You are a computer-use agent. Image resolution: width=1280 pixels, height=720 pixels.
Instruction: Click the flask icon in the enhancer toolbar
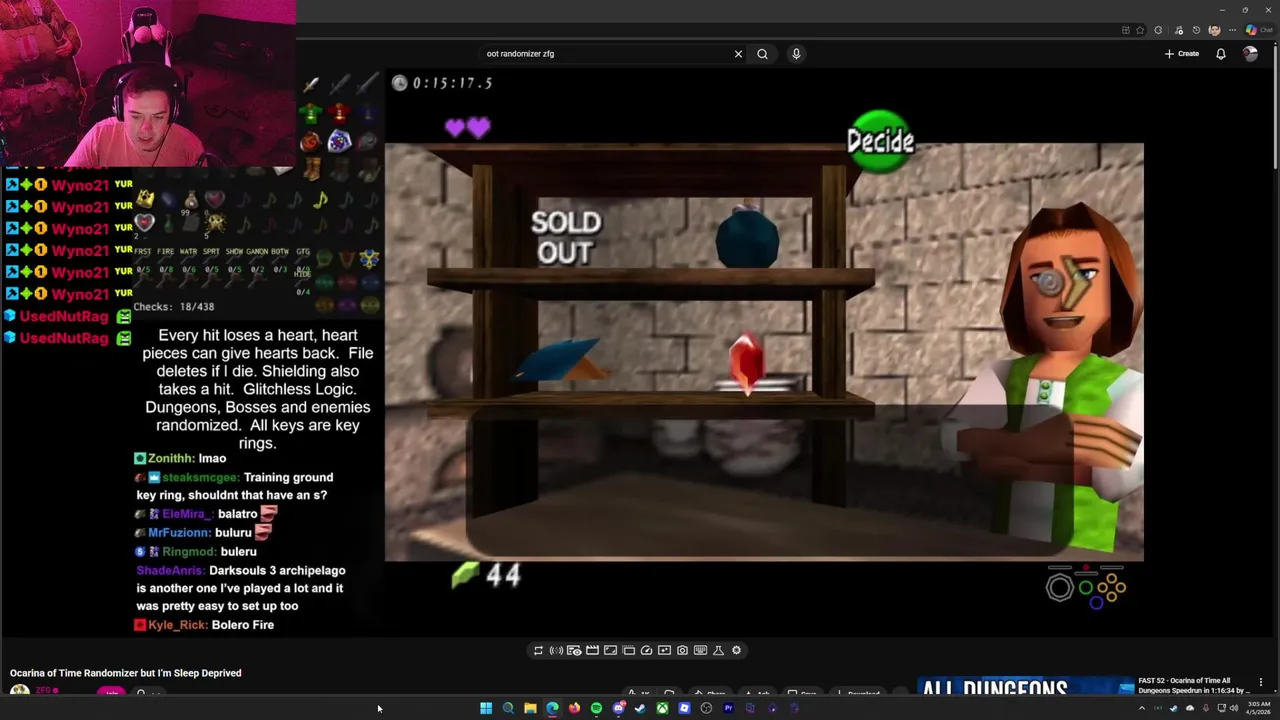718,650
